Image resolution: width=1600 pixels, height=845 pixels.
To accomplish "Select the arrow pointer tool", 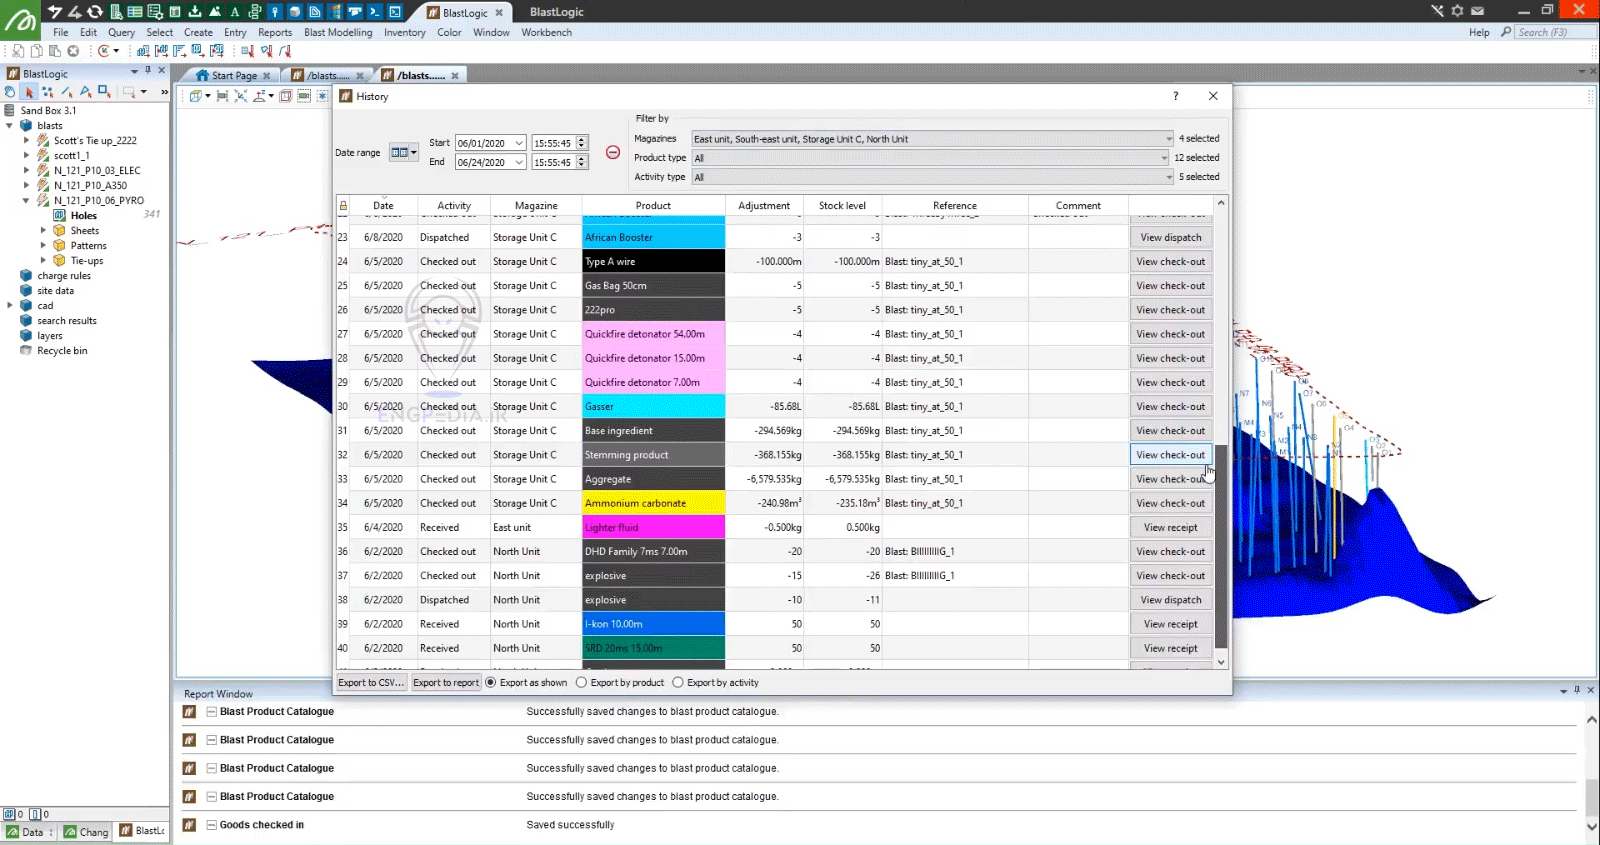I will pyautogui.click(x=29, y=92).
